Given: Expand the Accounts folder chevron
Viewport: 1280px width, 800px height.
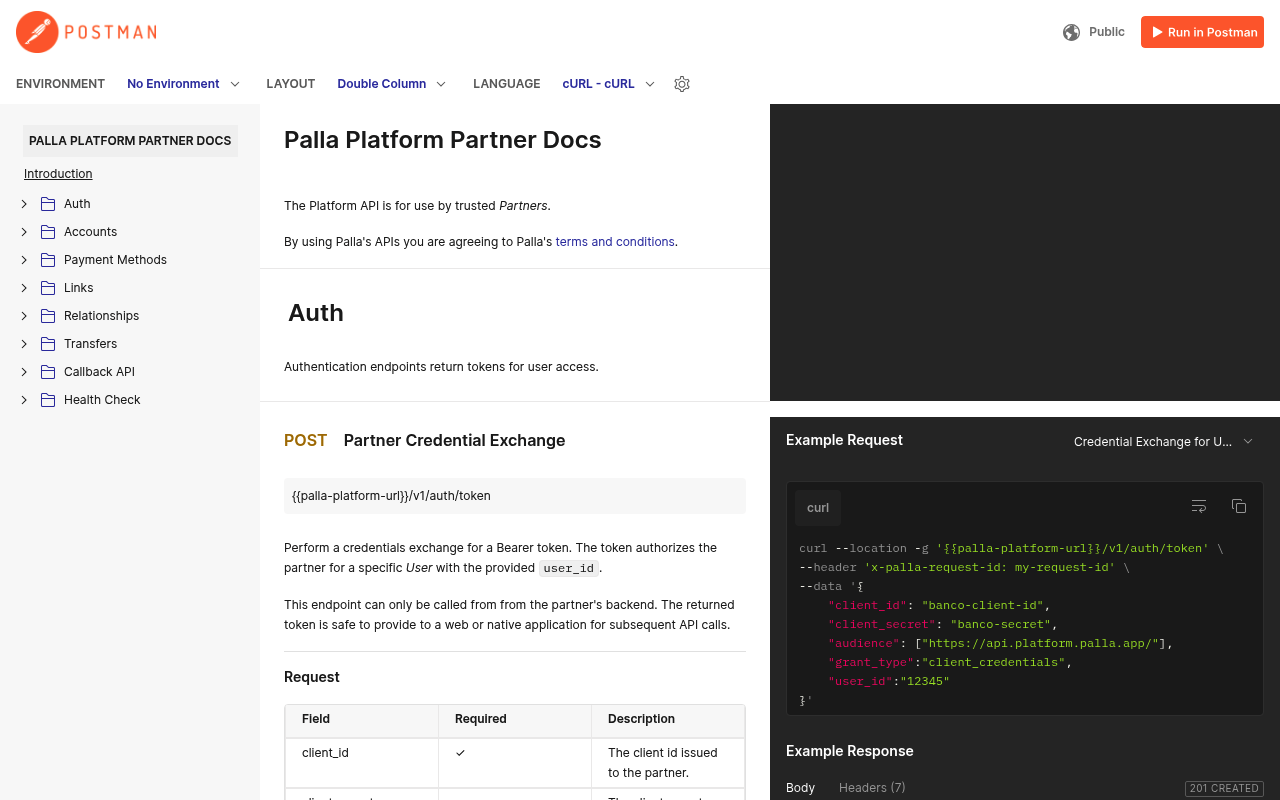Looking at the screenshot, I should pos(24,232).
